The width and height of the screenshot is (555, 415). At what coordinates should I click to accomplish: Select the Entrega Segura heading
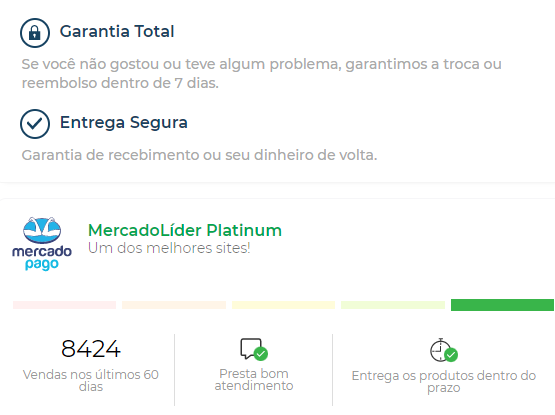click(x=124, y=123)
